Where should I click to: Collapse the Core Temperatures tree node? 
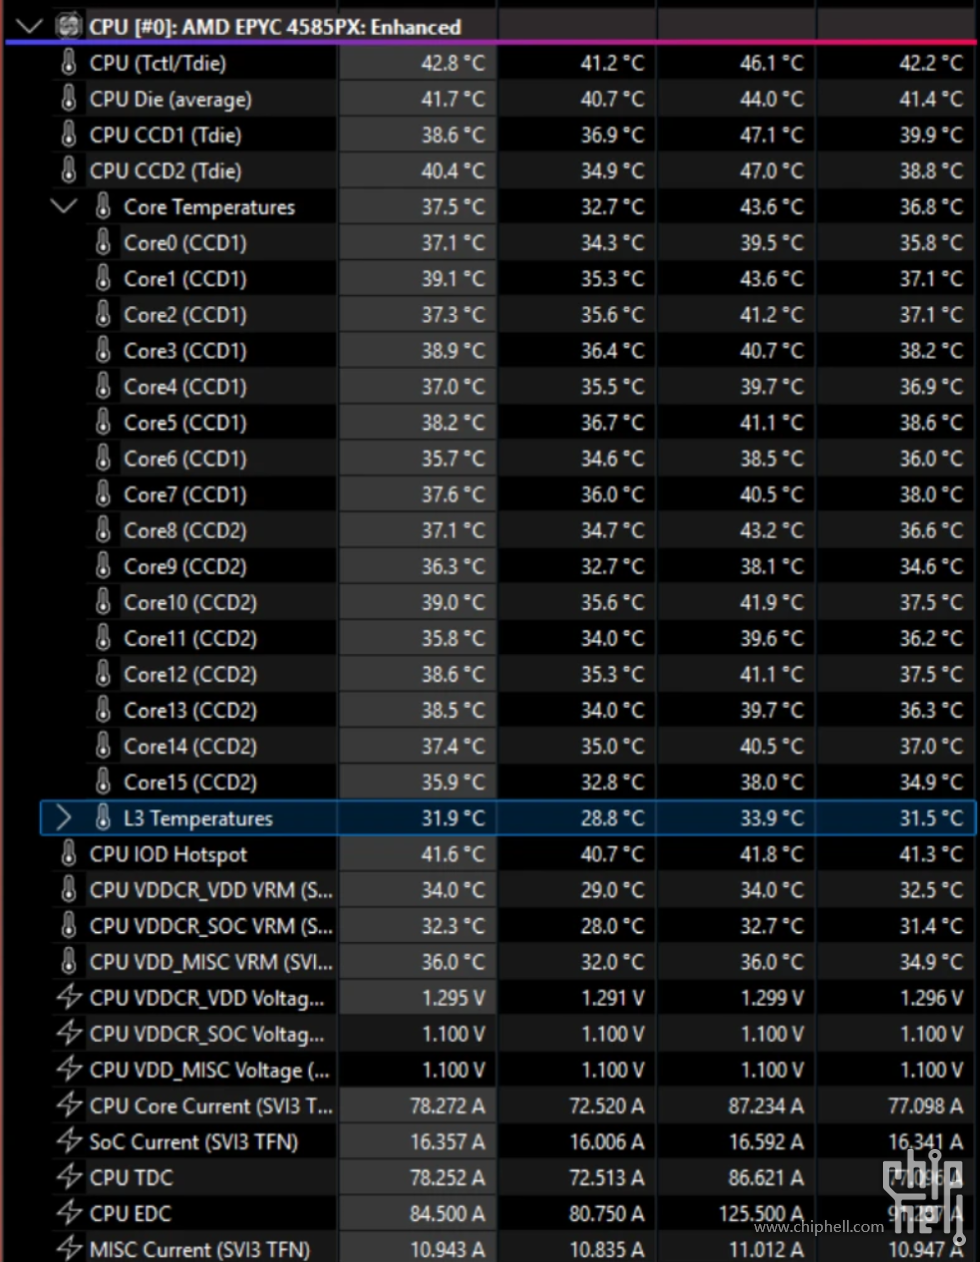click(64, 207)
